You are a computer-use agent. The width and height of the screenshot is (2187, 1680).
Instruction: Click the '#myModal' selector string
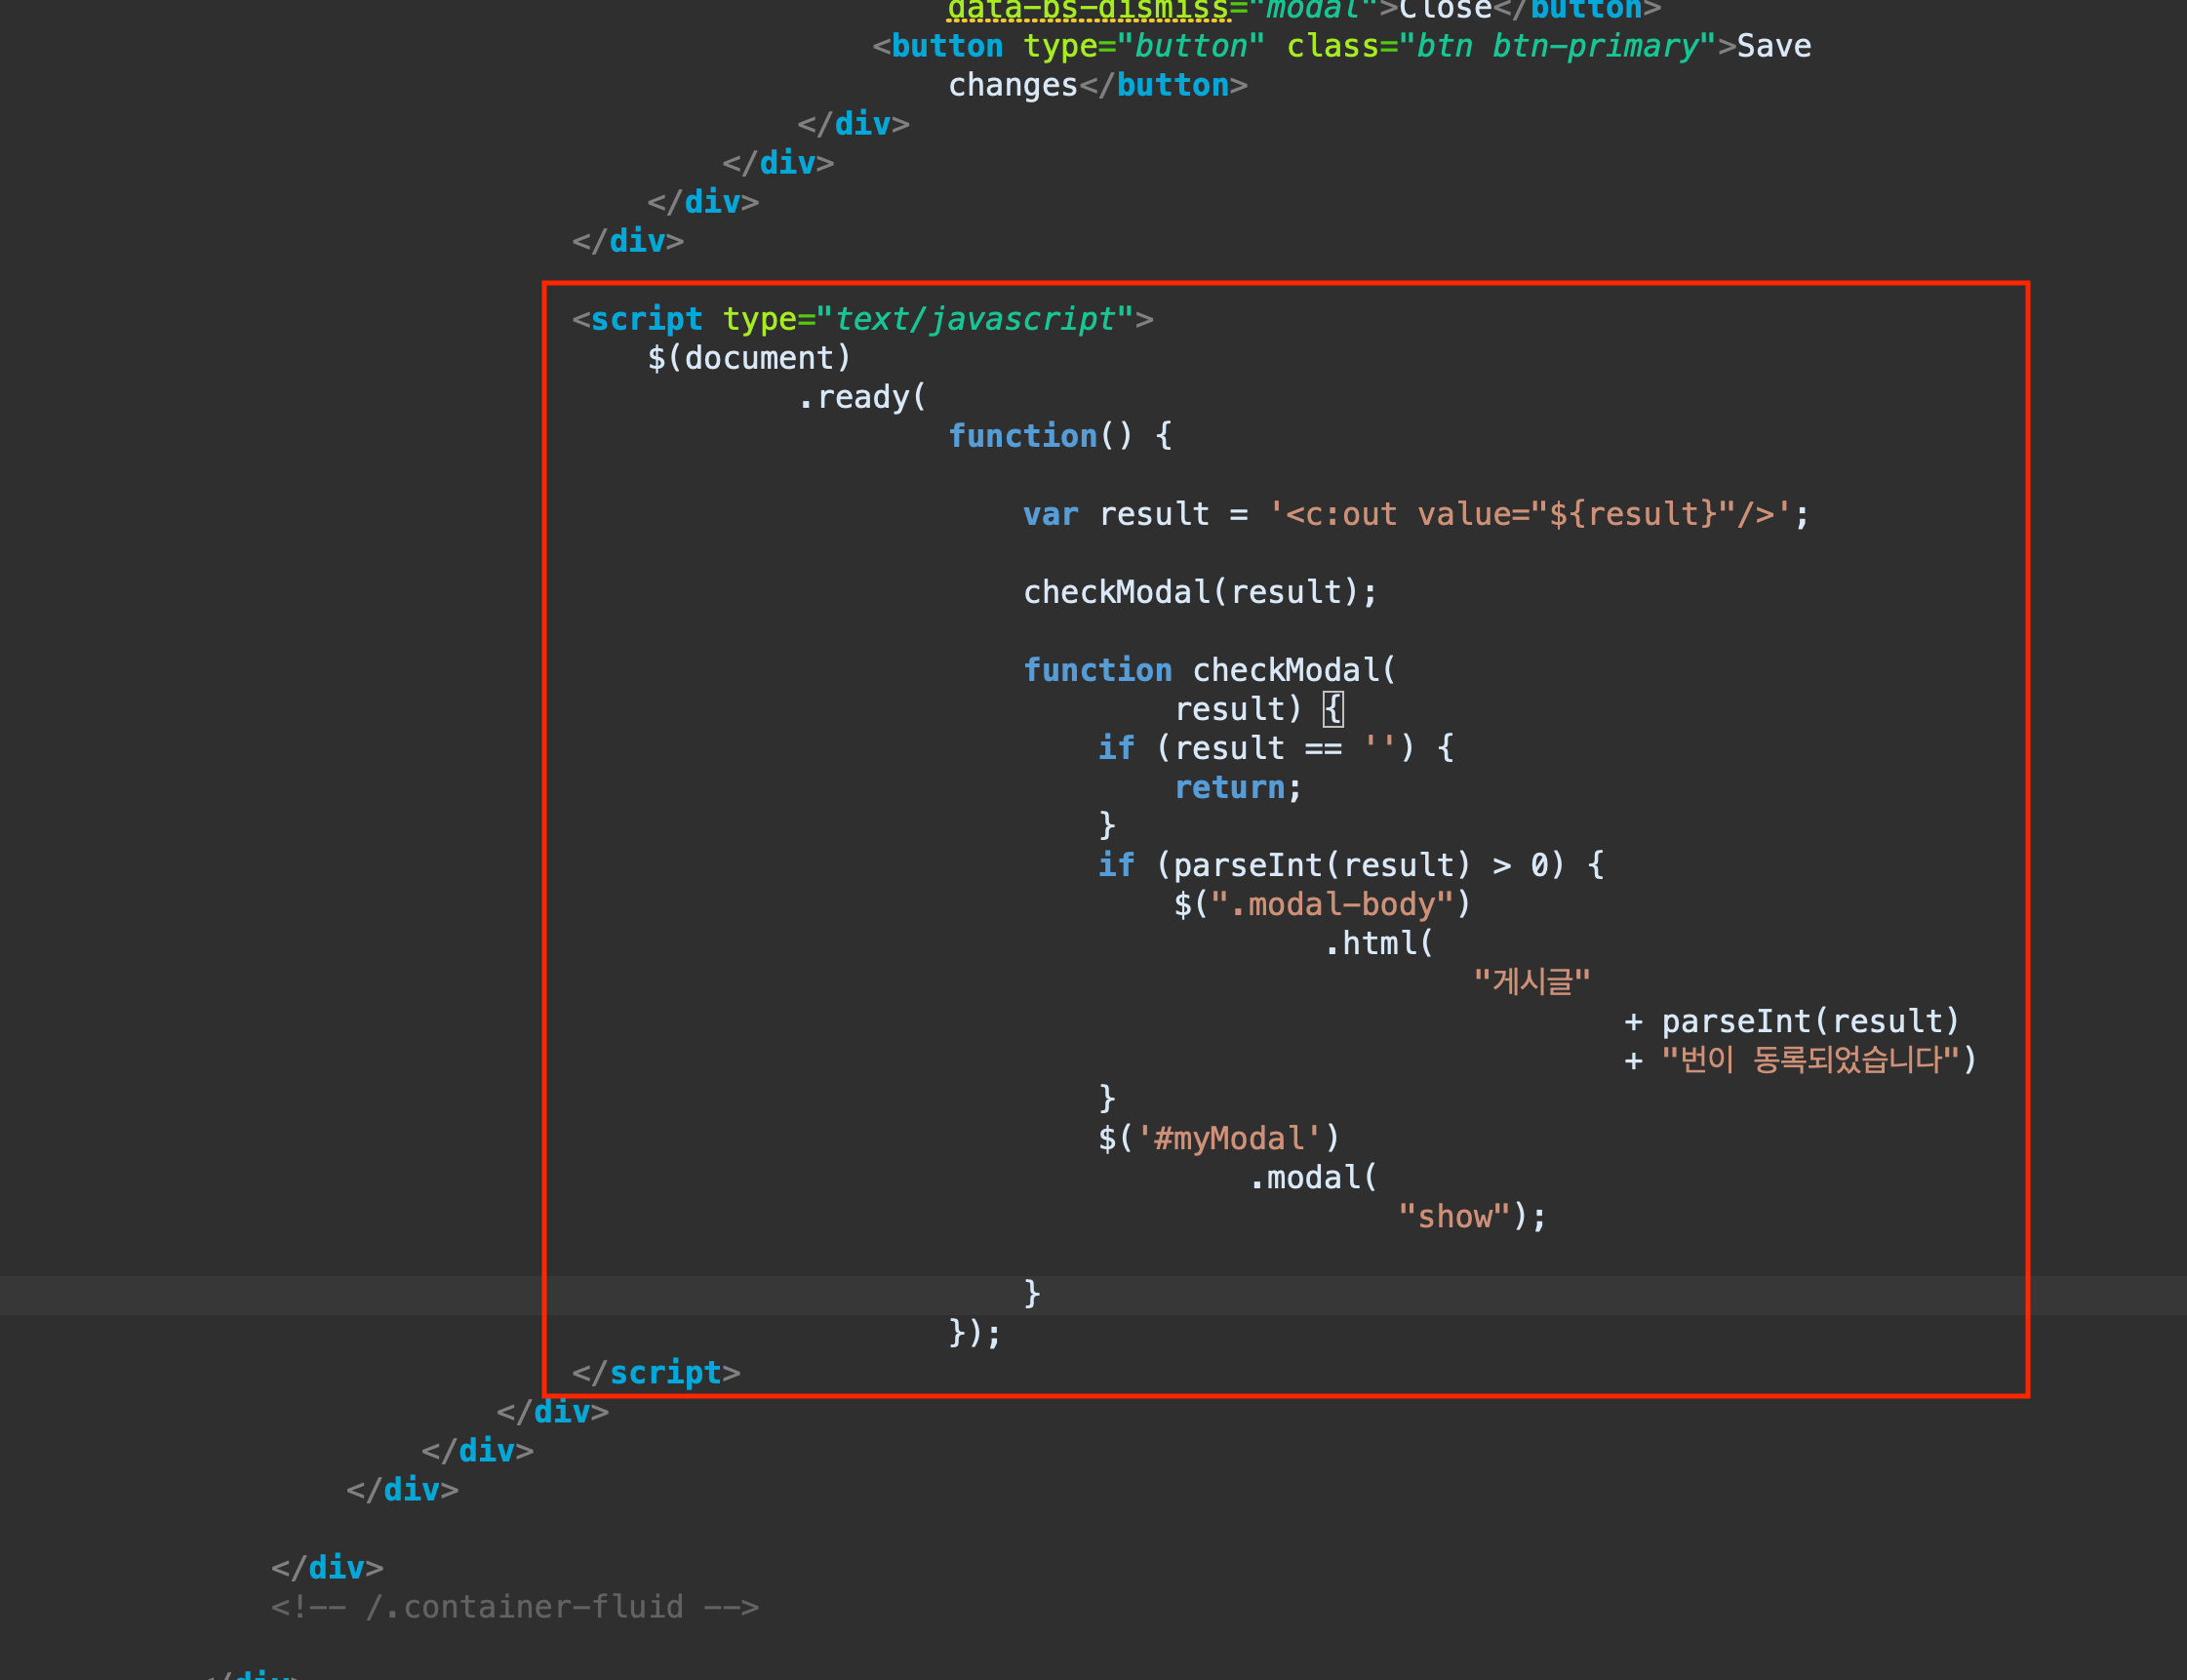(1228, 1138)
